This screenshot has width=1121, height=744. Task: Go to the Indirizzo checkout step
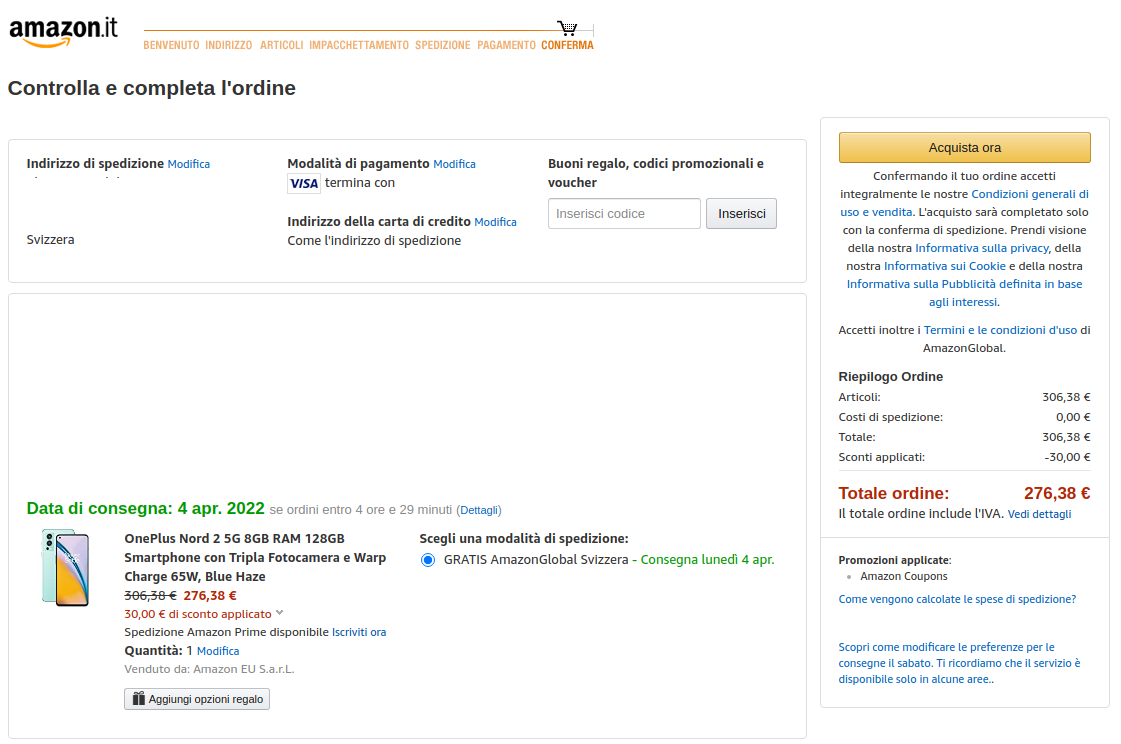229,45
